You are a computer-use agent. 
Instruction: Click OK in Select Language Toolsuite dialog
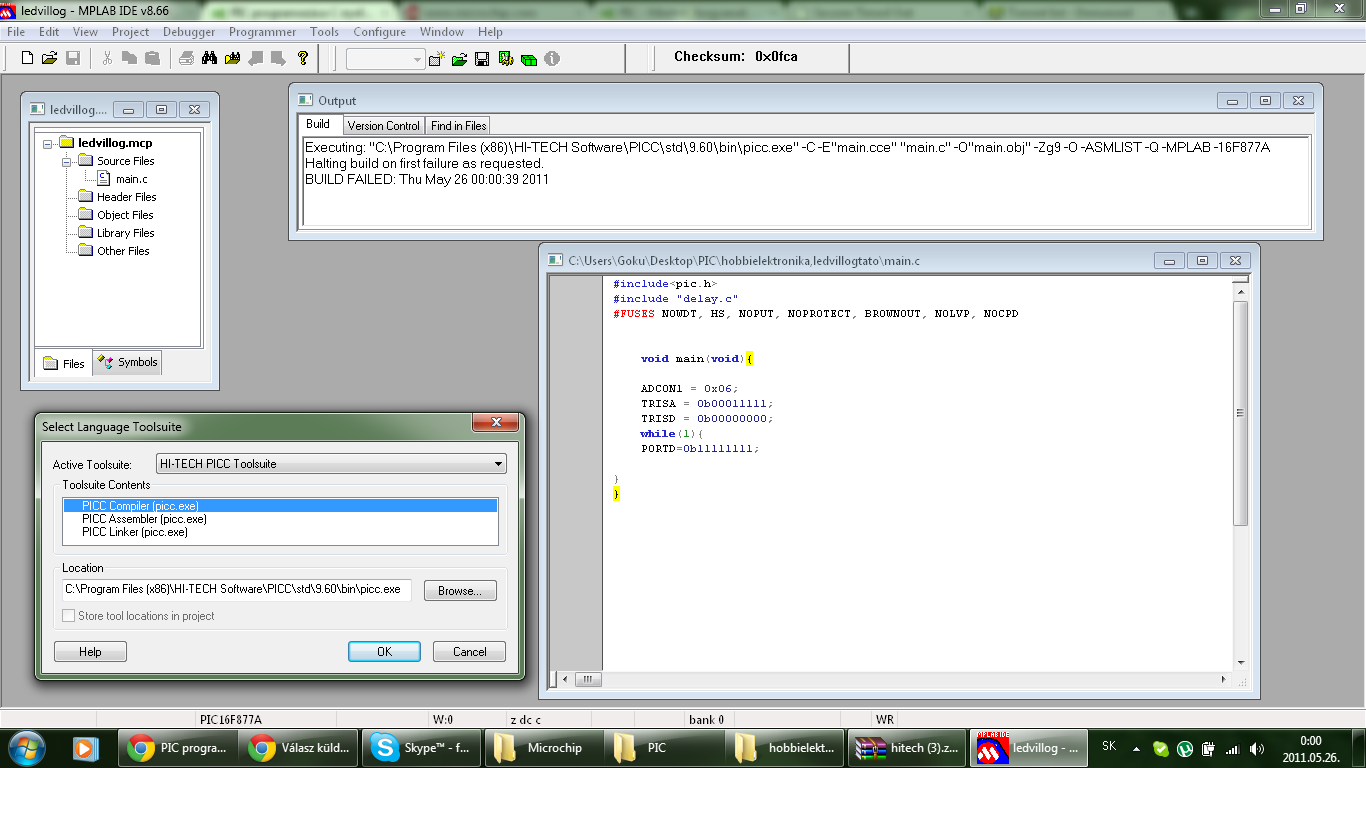(x=384, y=652)
